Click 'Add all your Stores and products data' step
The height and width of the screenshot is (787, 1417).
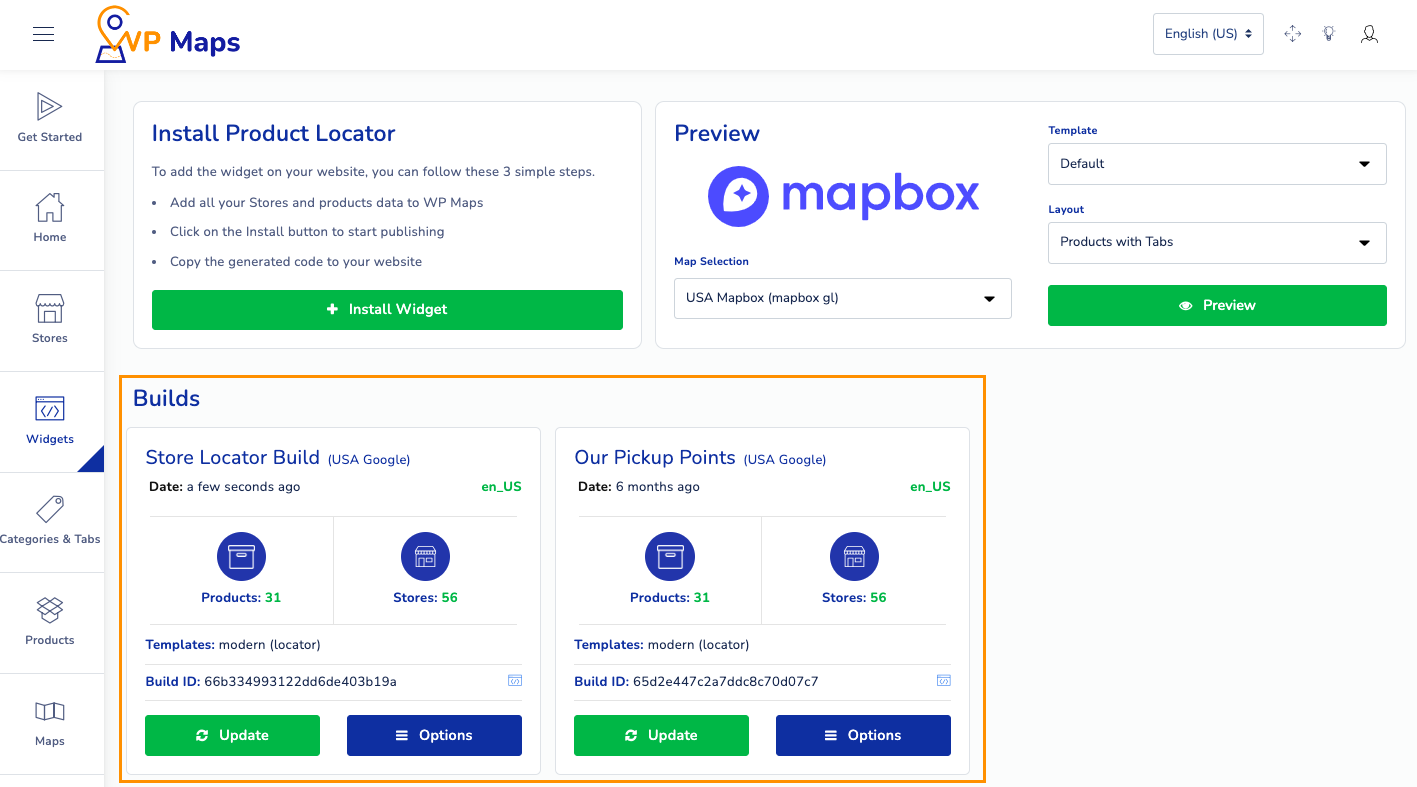click(326, 202)
